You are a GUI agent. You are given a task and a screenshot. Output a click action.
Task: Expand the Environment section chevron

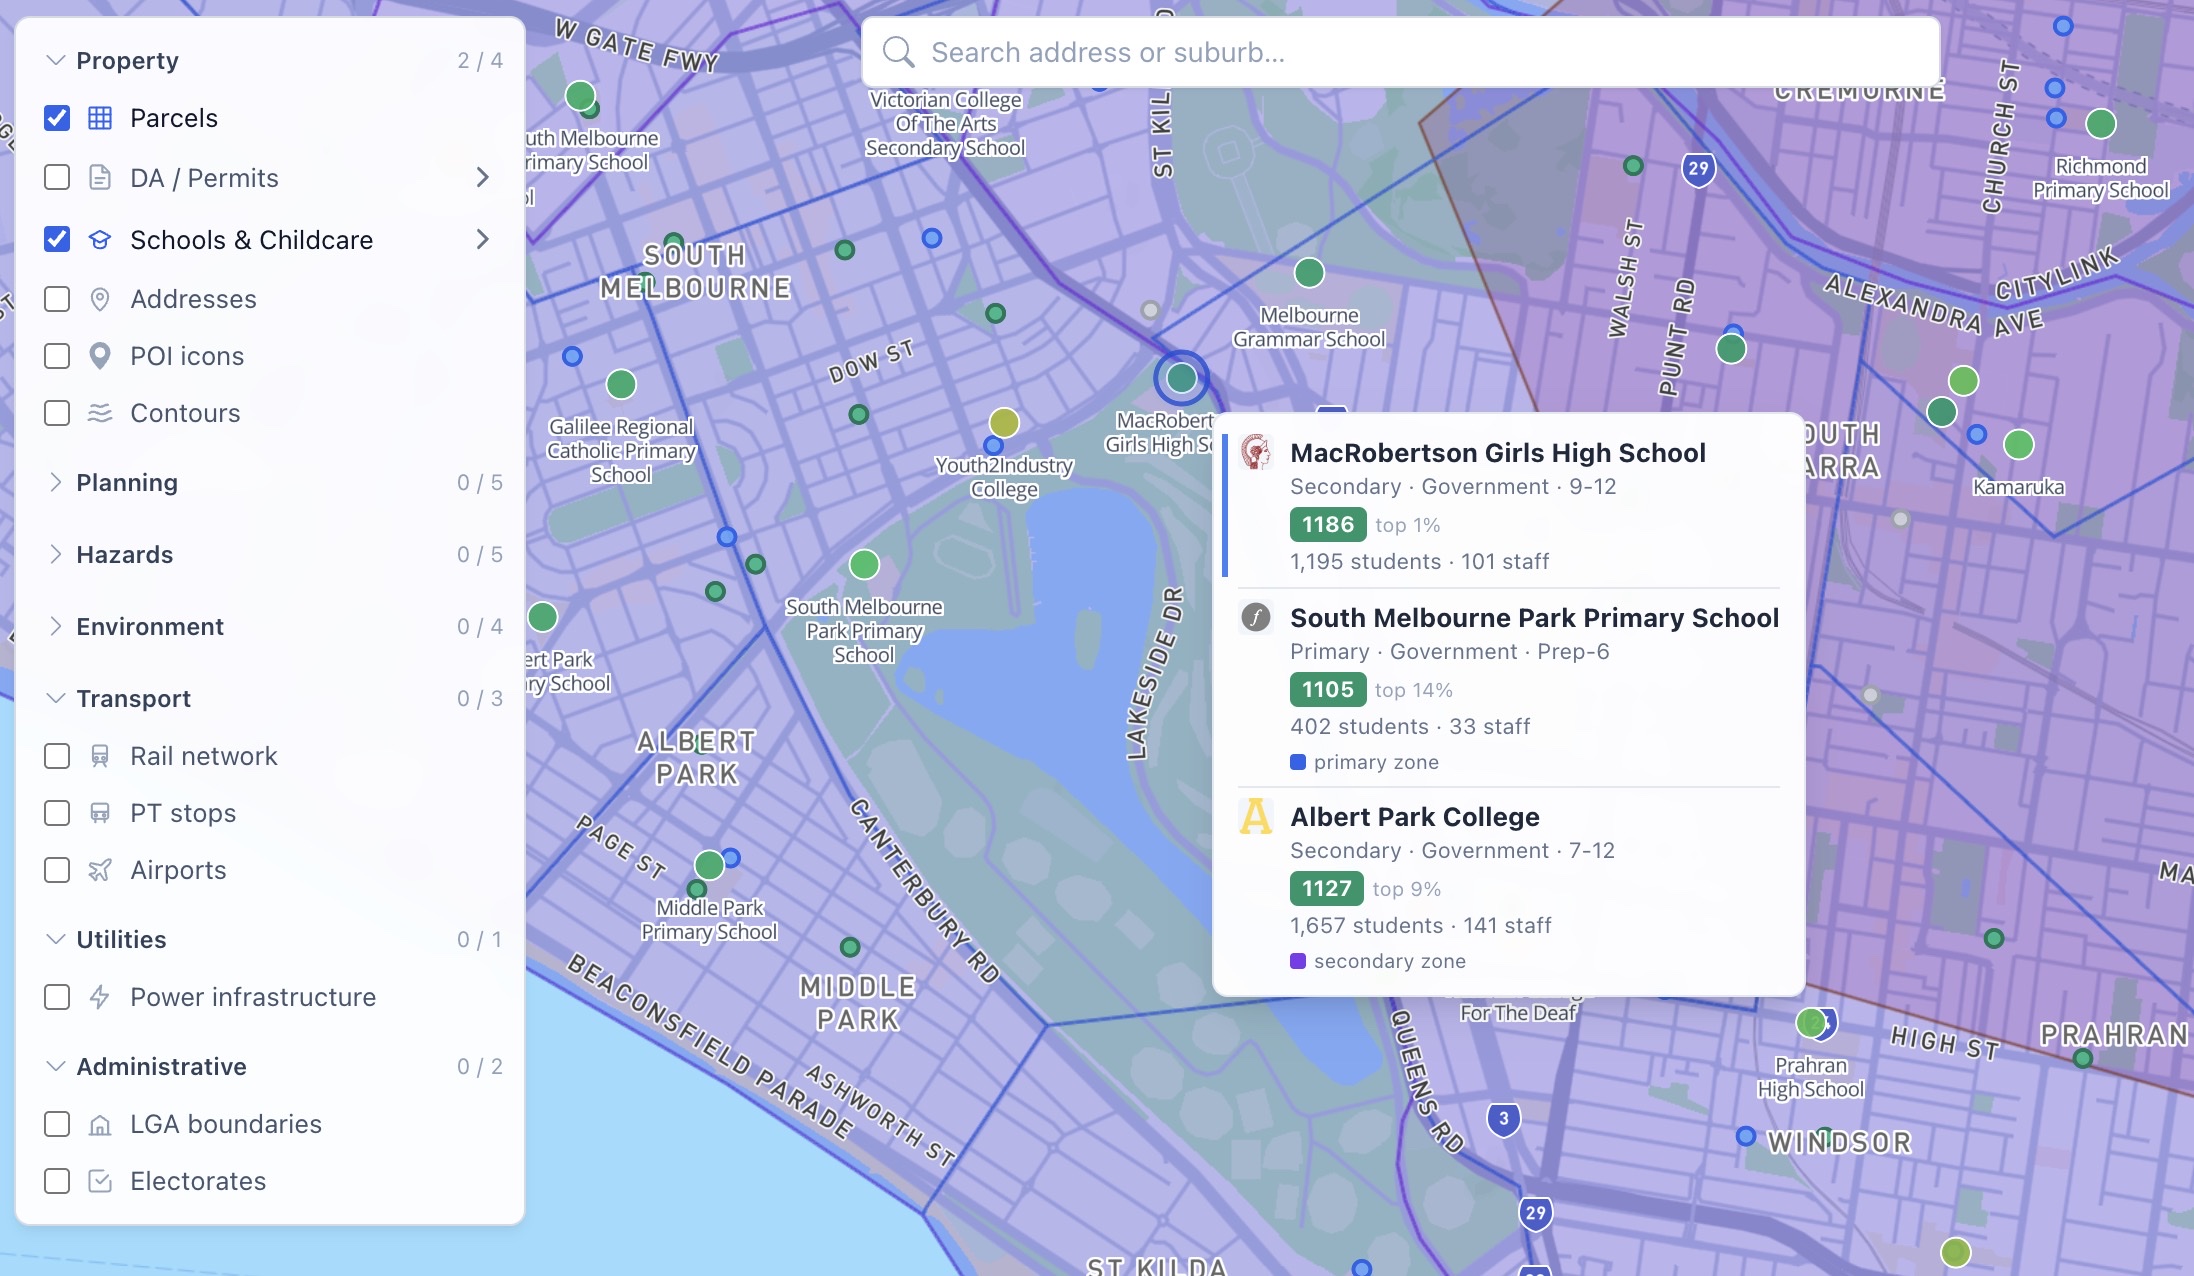(x=56, y=626)
